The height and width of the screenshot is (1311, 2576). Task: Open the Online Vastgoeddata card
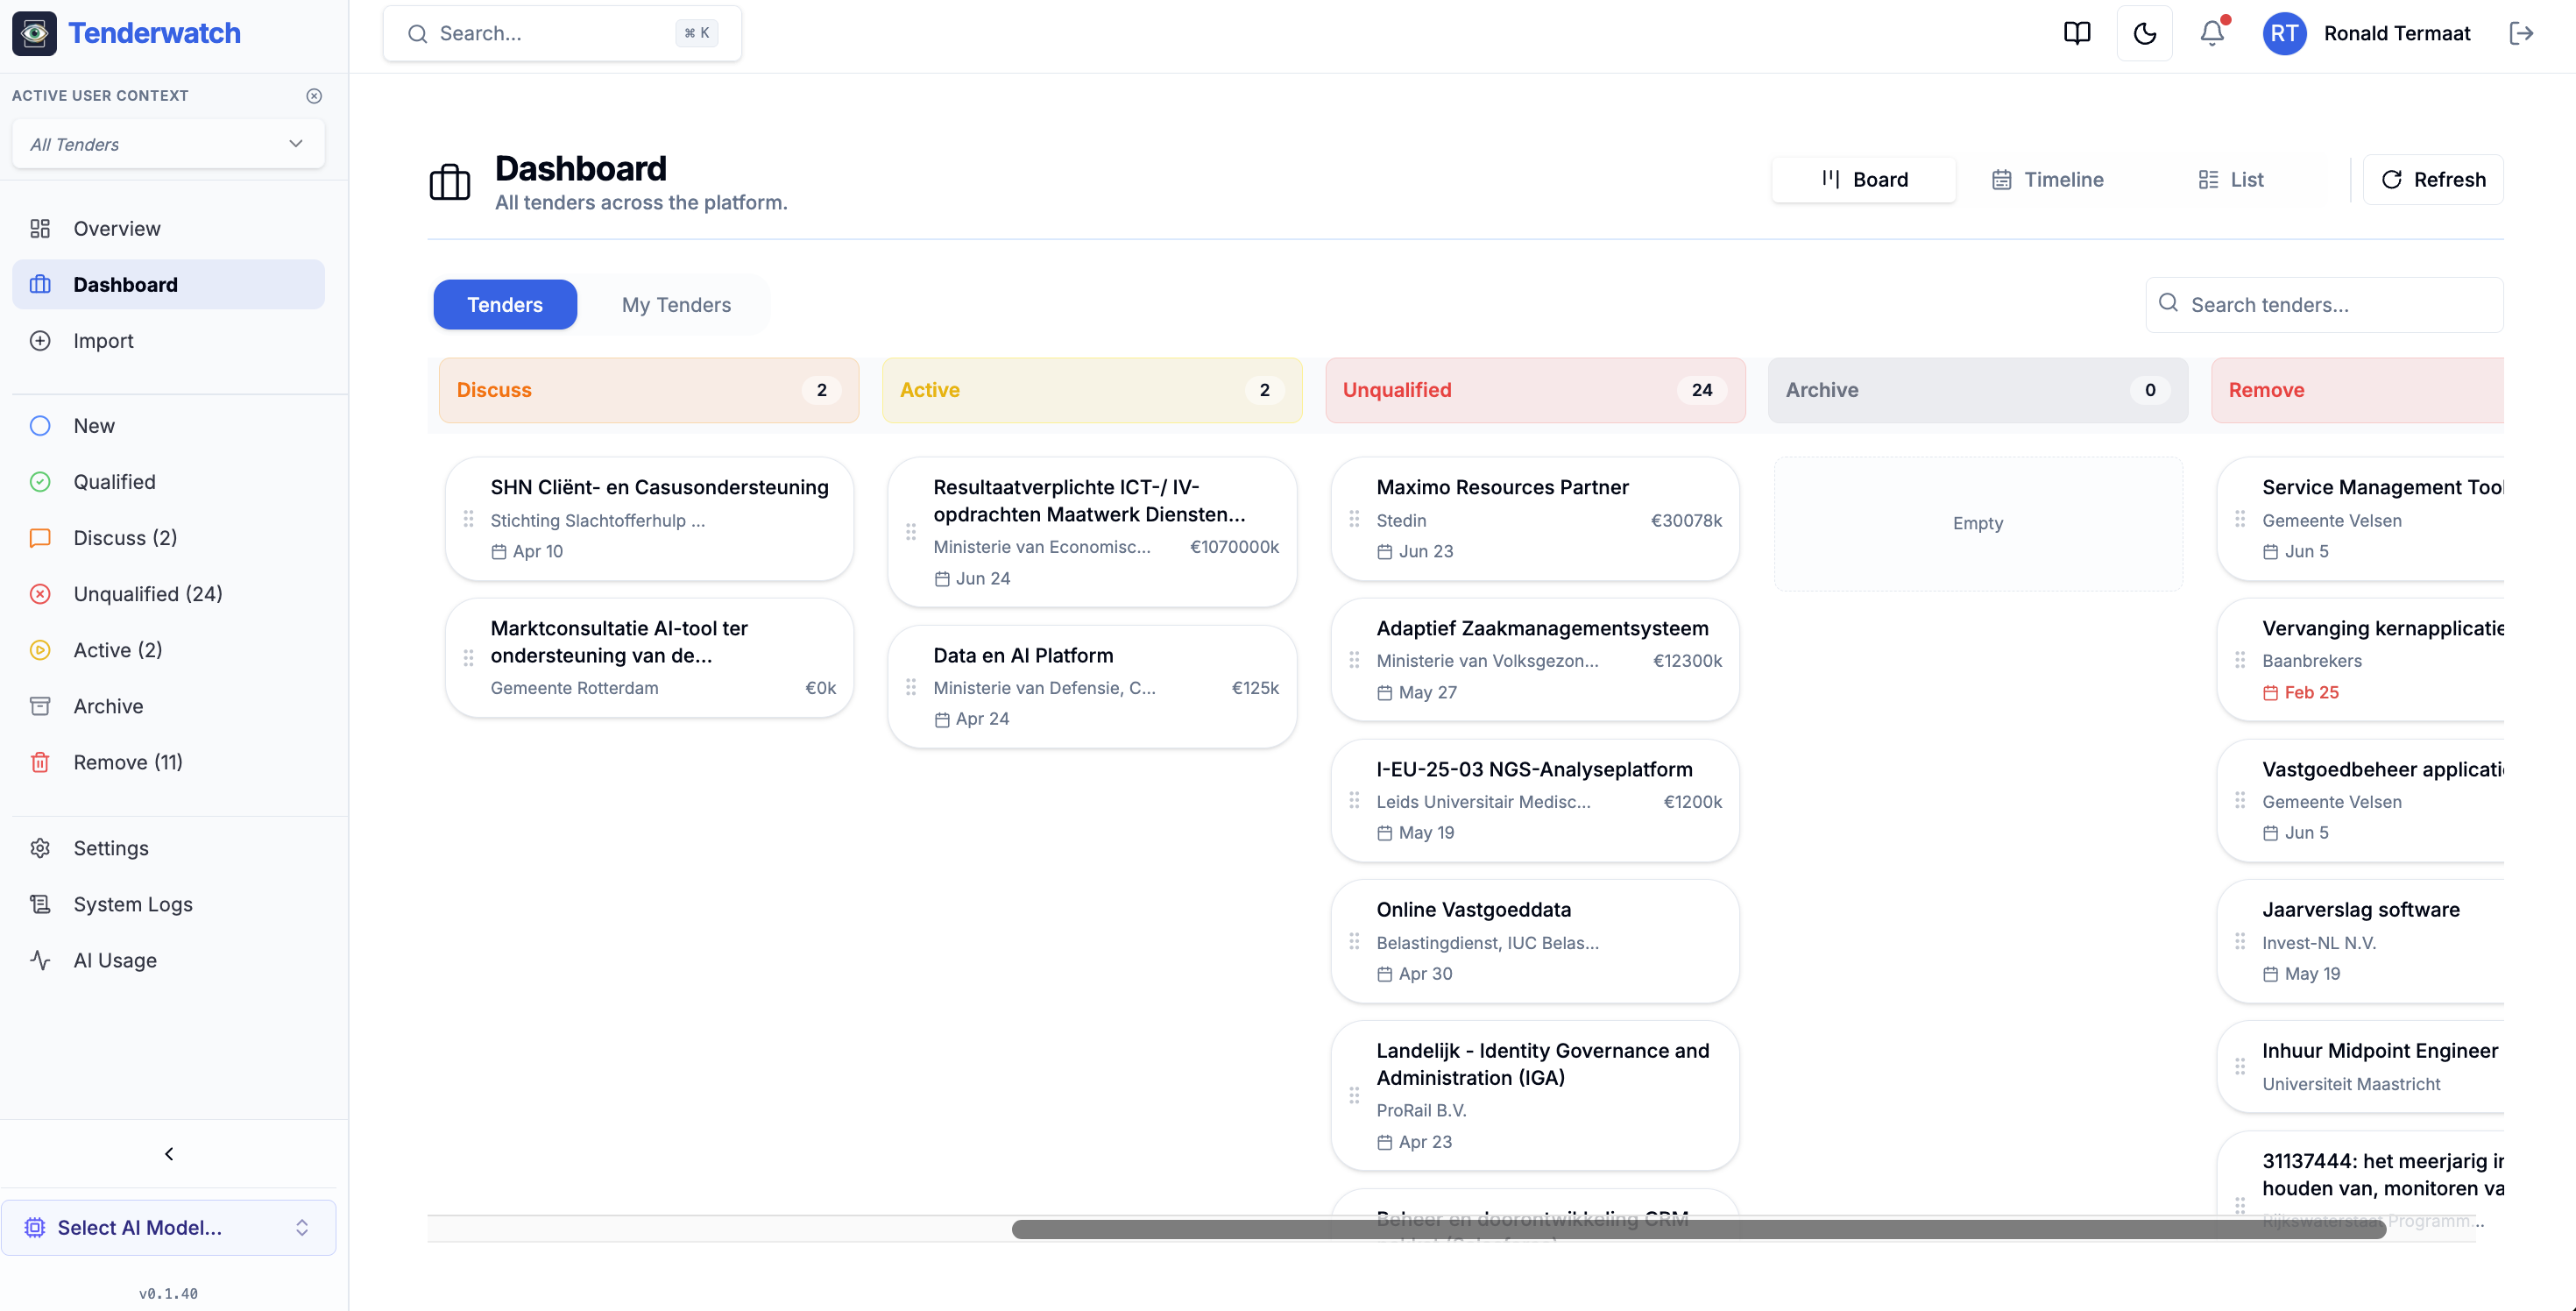1534,941
